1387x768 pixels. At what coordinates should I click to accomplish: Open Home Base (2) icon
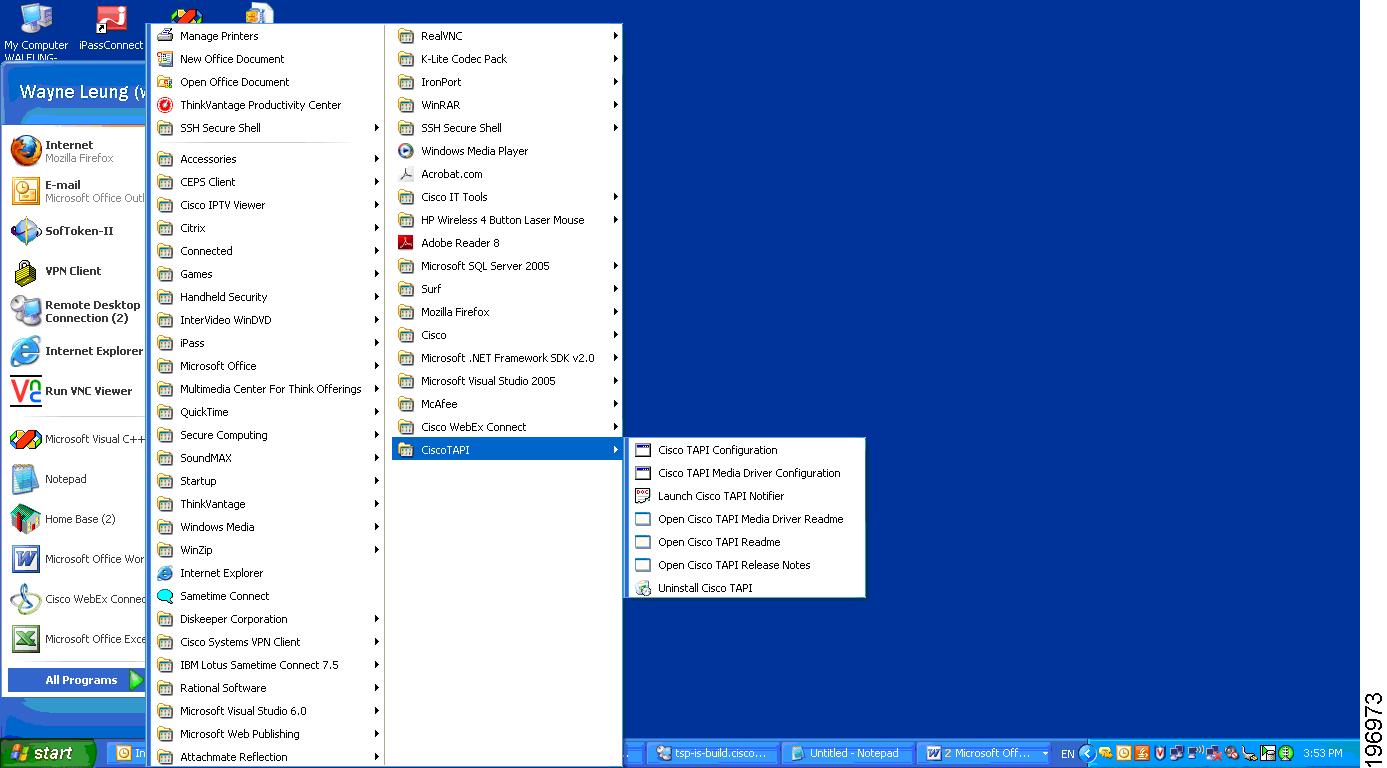point(25,519)
